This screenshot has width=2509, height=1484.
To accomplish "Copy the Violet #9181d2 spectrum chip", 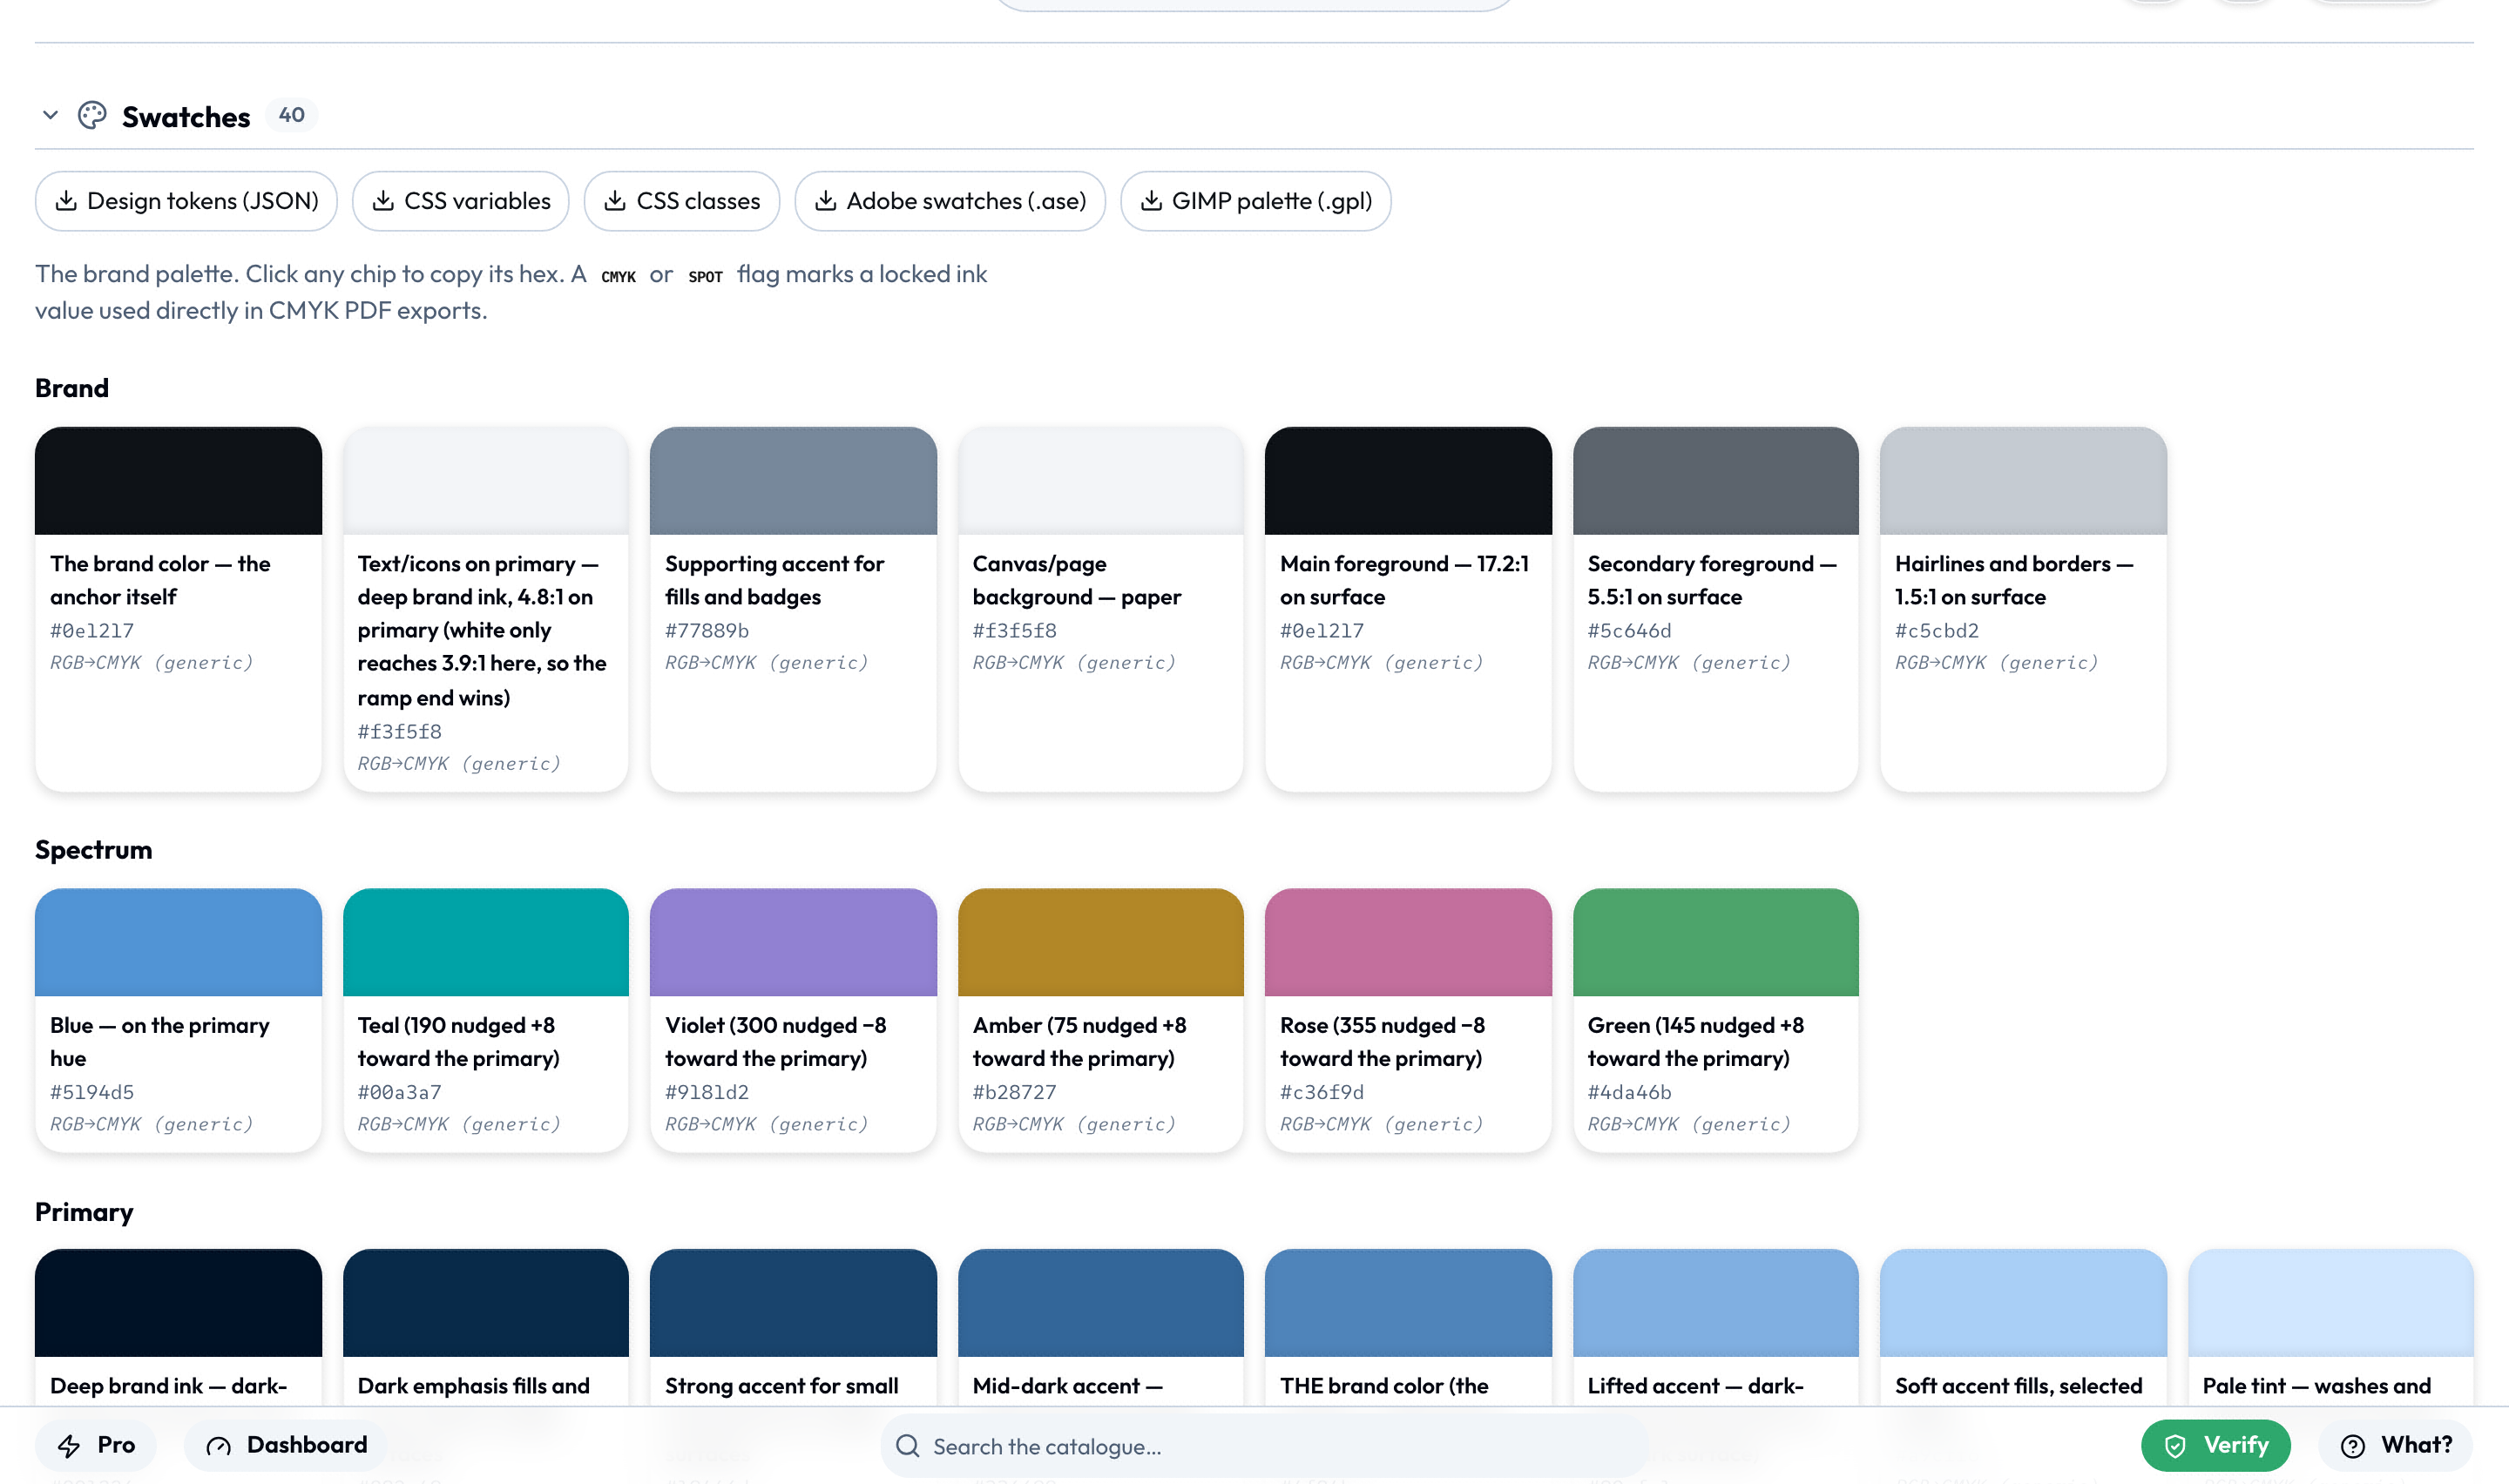I will tap(793, 1020).
